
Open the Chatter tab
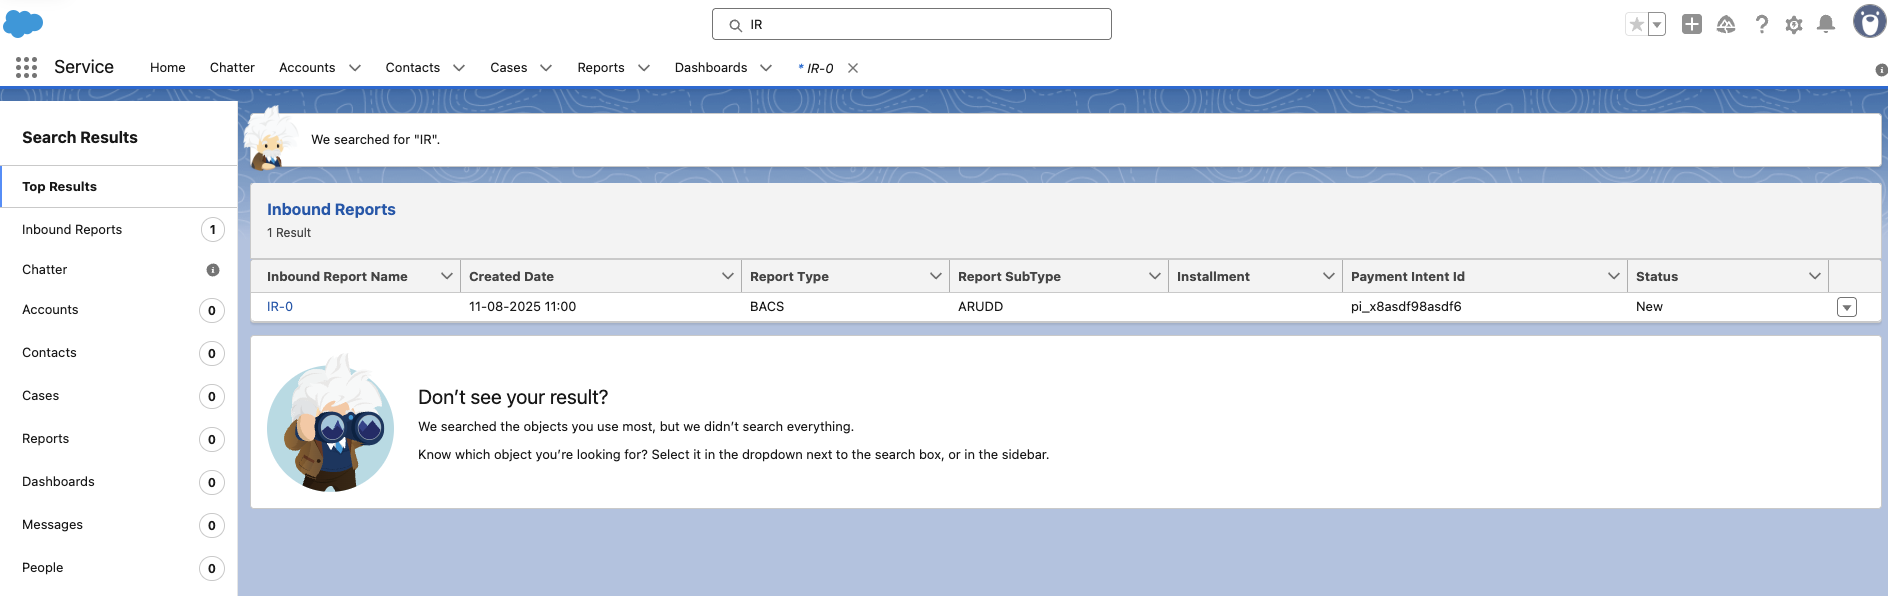tap(232, 67)
